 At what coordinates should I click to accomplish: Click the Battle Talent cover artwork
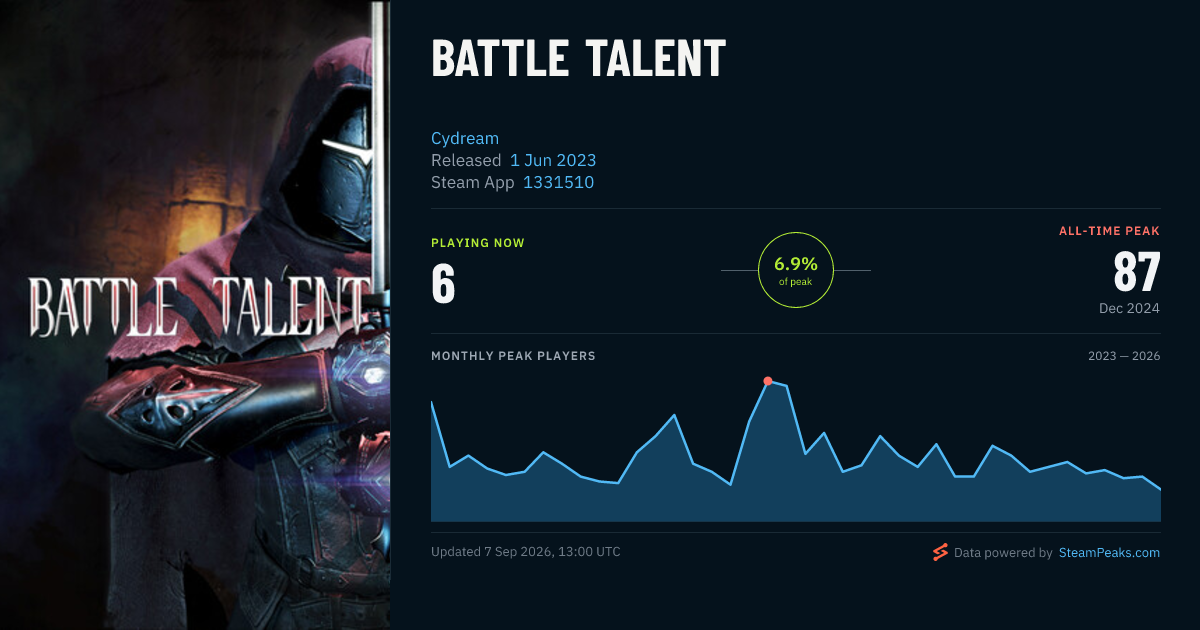tap(195, 315)
